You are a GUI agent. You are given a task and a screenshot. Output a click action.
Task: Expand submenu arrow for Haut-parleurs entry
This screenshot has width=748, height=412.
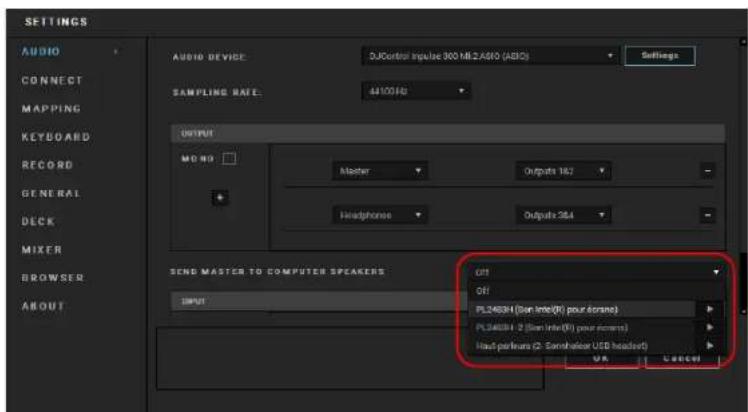(x=710, y=346)
